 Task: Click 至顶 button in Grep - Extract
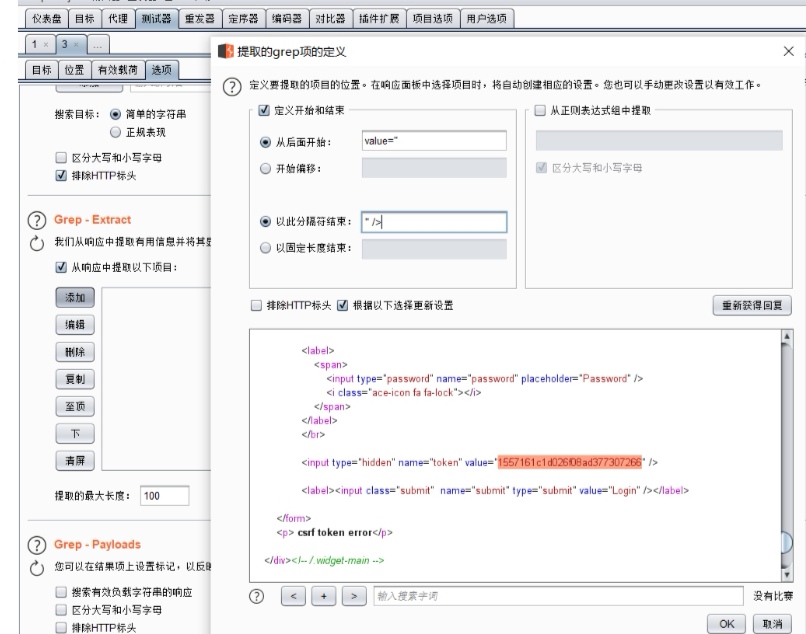[75, 407]
